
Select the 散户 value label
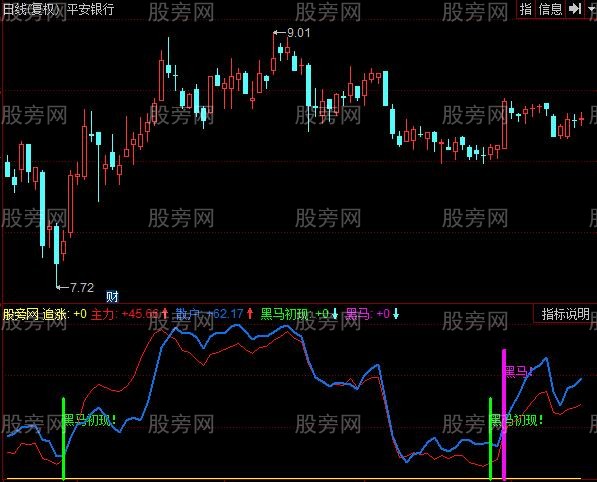coord(209,314)
